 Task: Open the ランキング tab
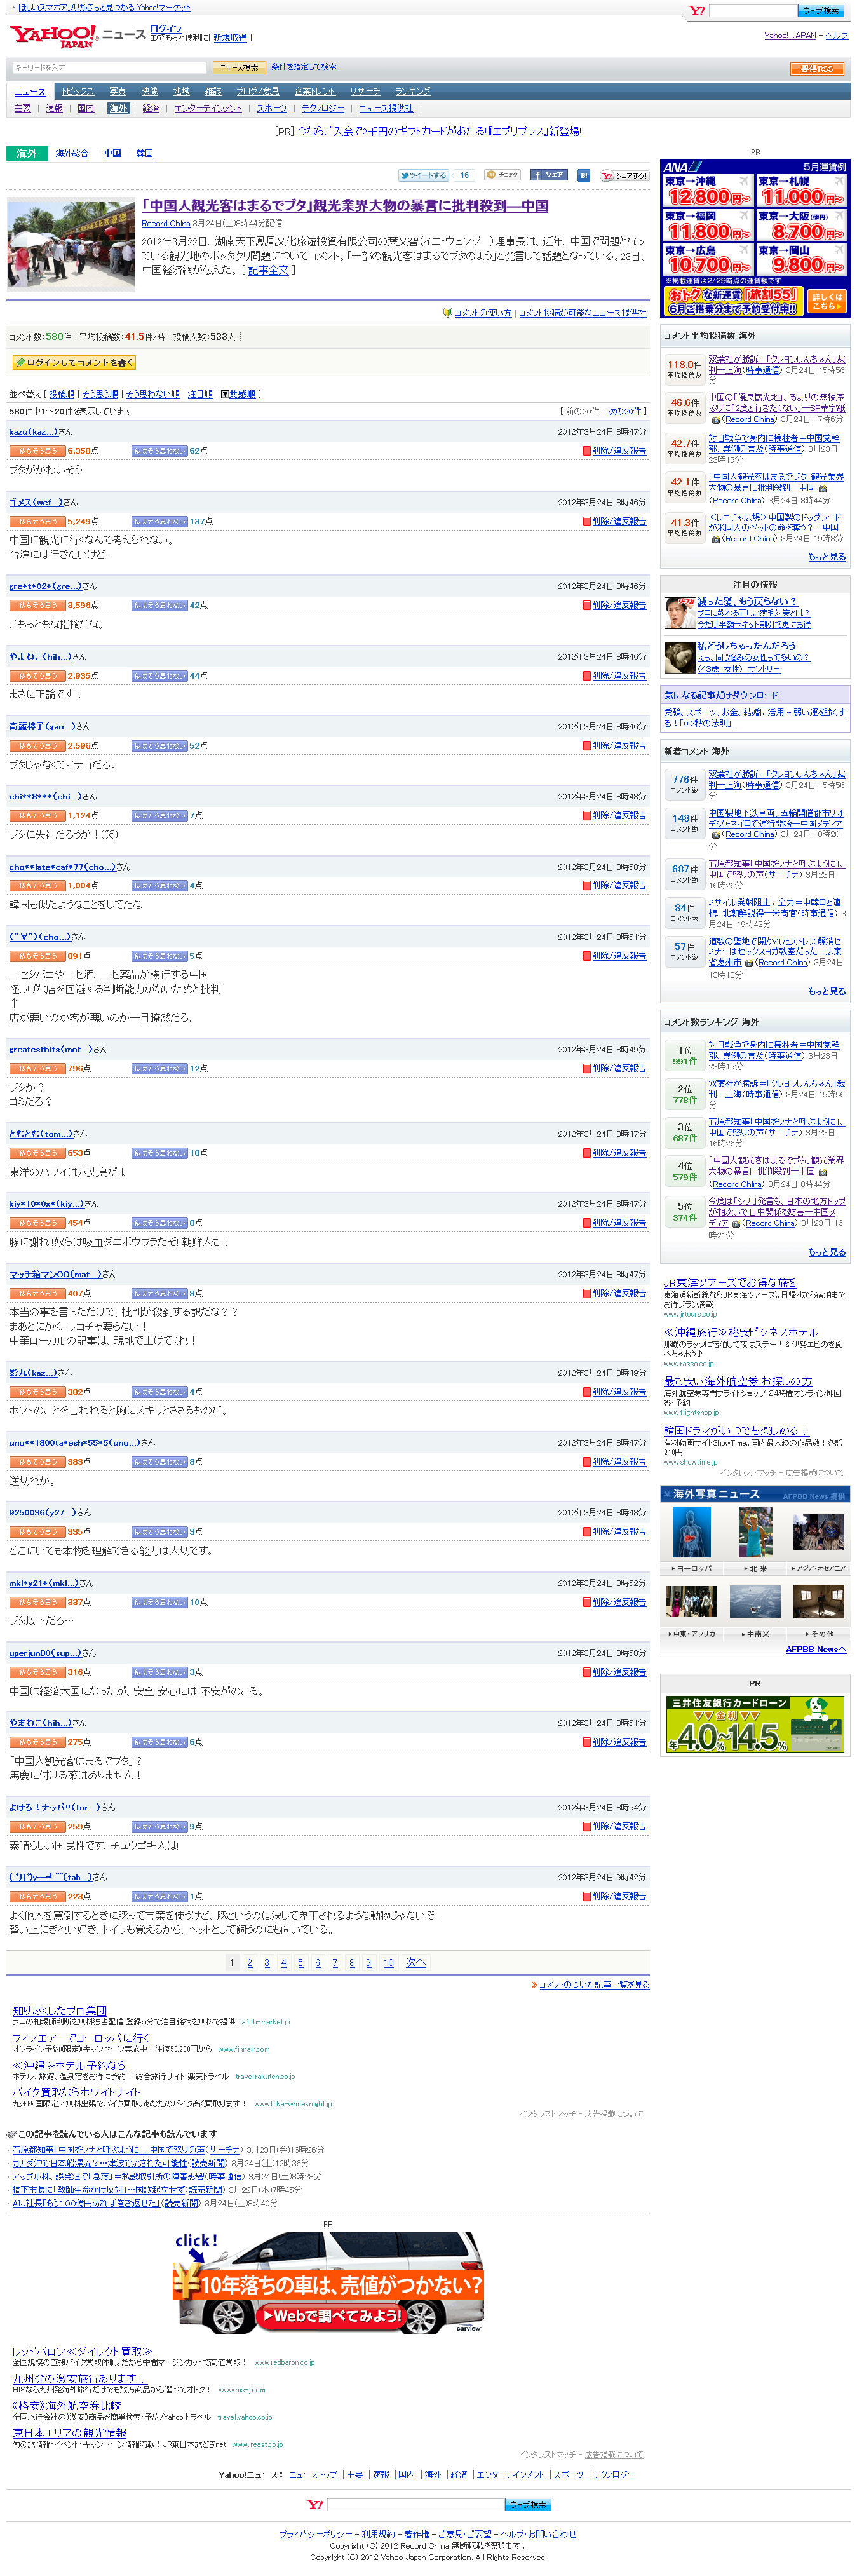click(412, 92)
